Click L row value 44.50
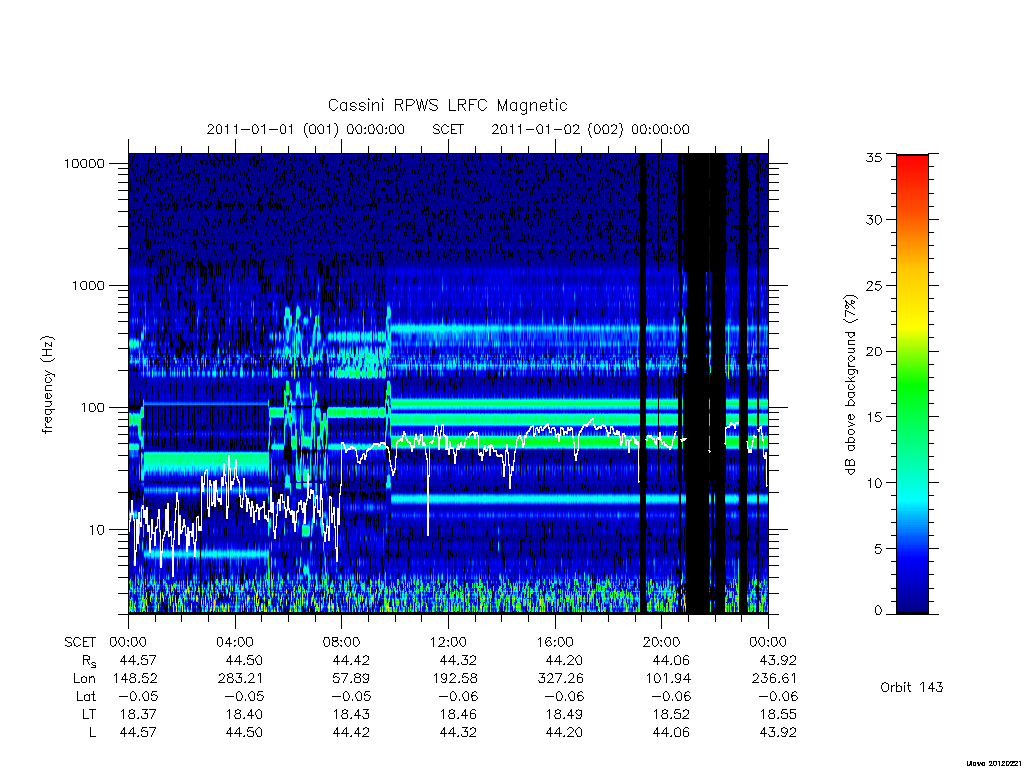 [x=244, y=732]
